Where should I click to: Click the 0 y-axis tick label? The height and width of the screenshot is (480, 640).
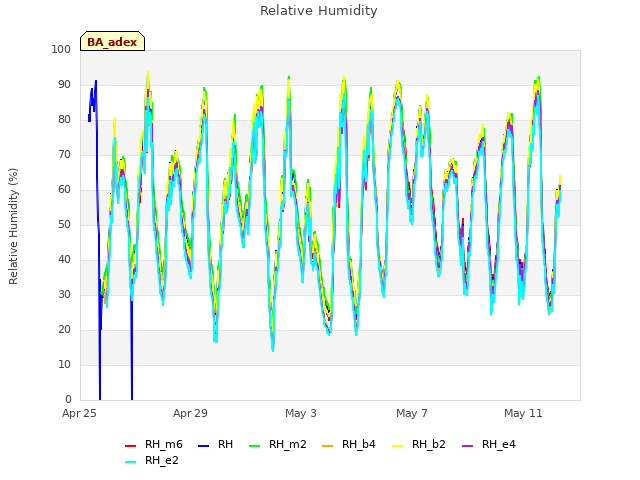point(68,400)
